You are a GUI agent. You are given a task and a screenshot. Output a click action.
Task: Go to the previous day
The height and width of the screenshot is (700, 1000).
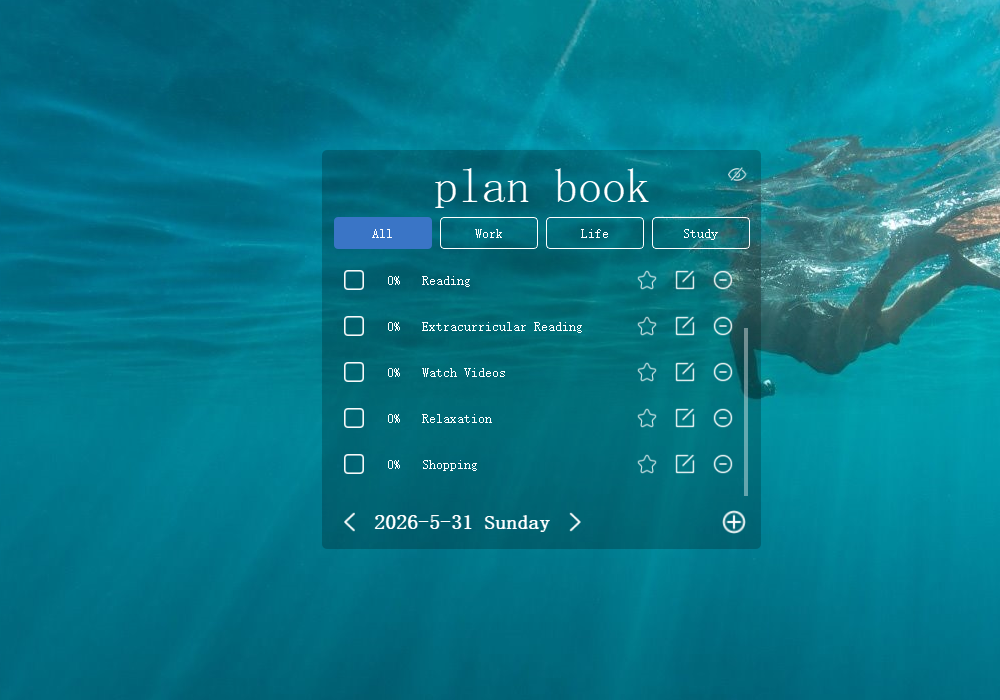pos(349,522)
